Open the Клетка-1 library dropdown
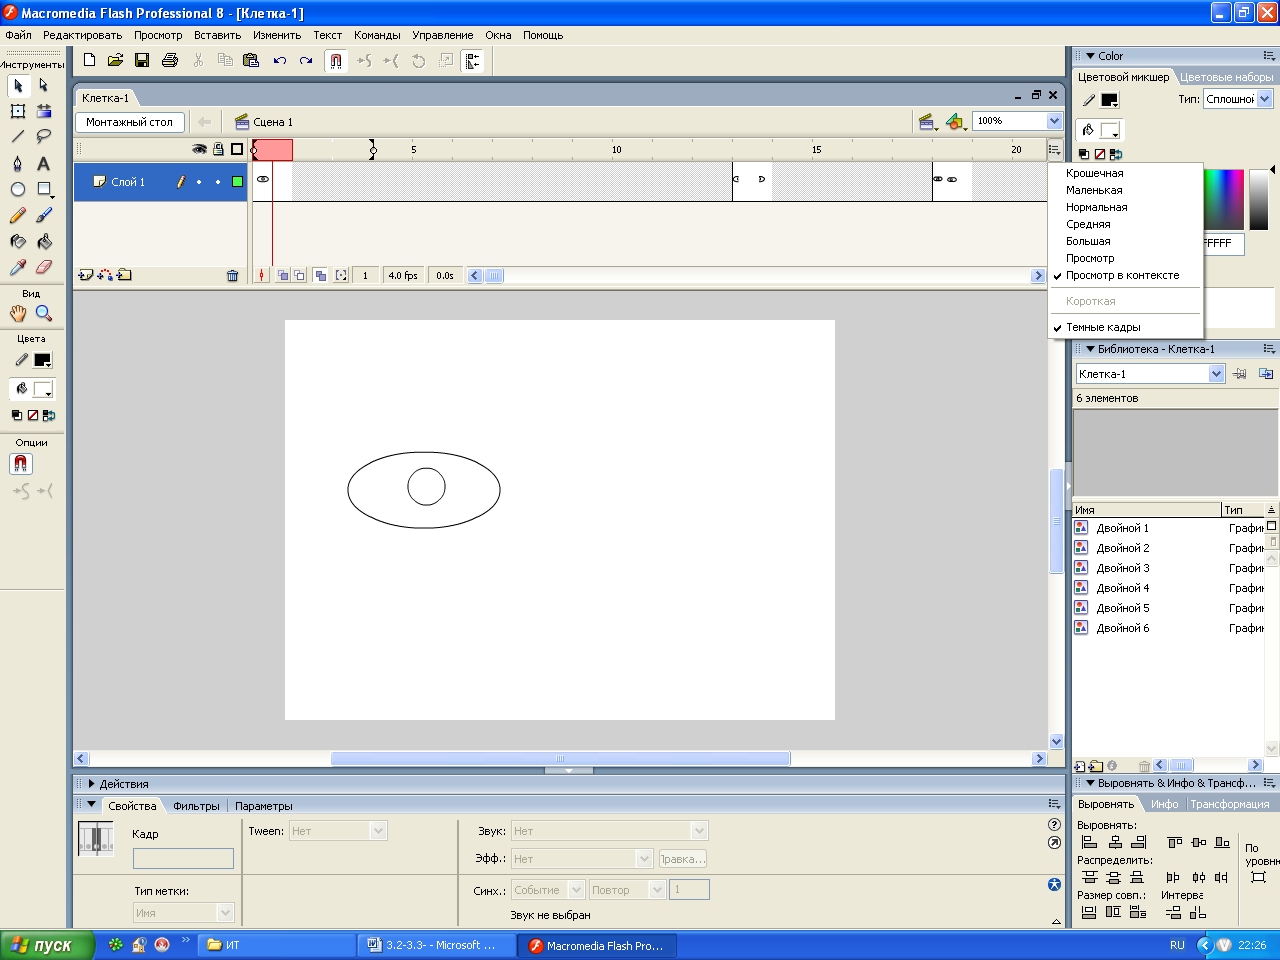The image size is (1280, 960). coord(1216,374)
